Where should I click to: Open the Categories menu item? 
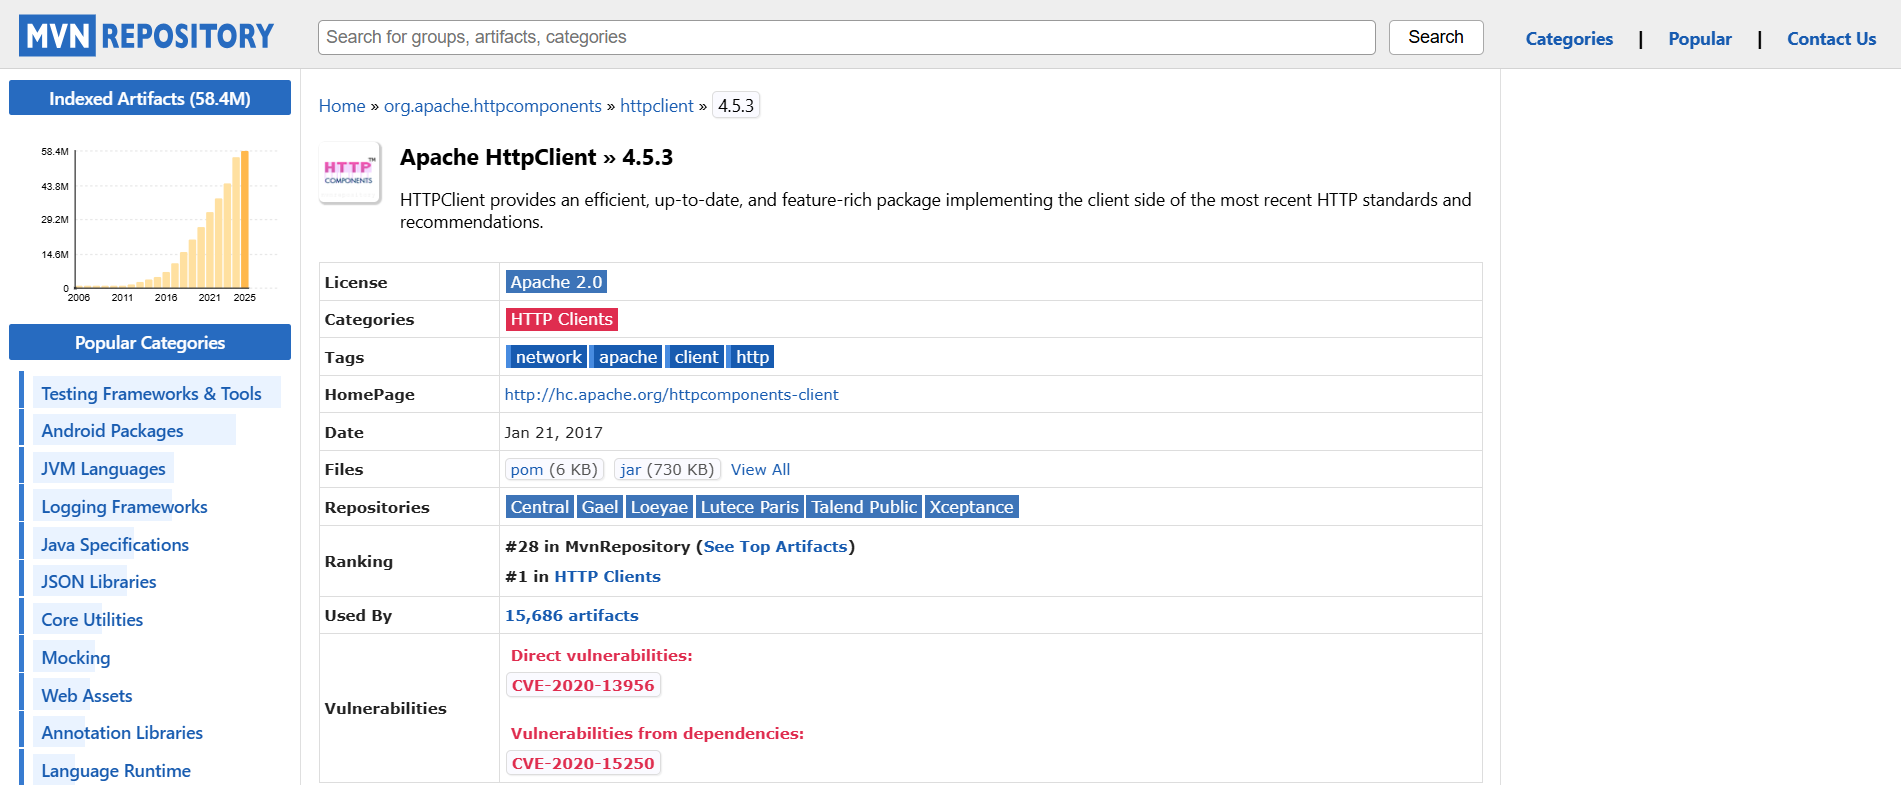coord(1568,39)
